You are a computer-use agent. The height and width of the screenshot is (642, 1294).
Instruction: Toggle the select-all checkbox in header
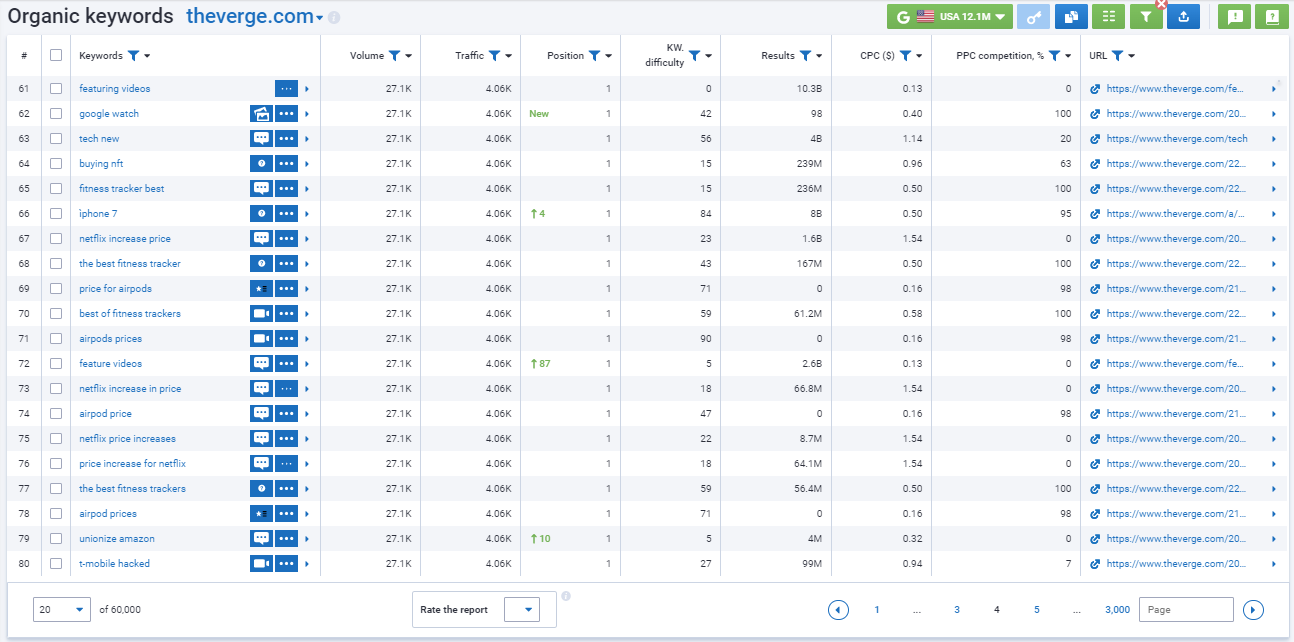[56, 56]
